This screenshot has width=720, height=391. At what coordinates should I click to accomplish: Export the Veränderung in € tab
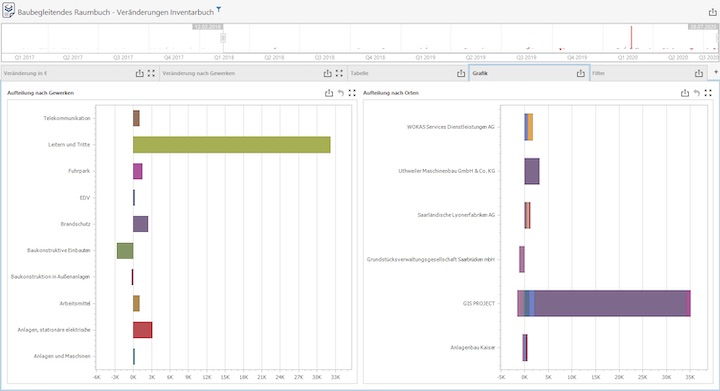(x=140, y=73)
